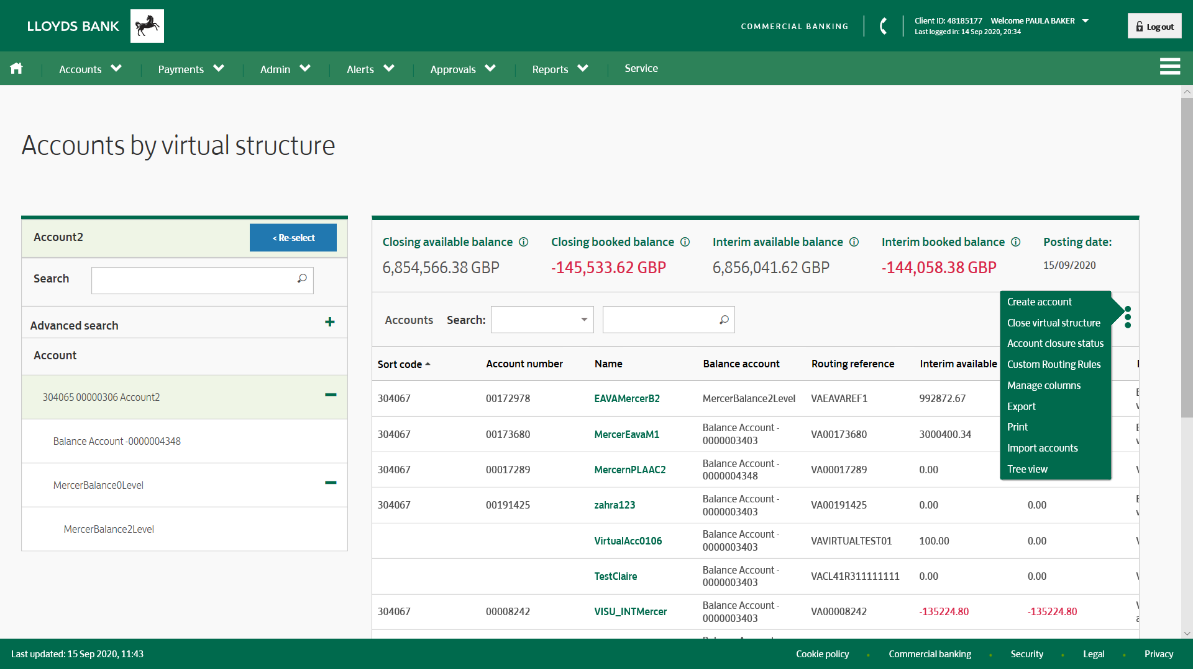Click the Re-select button
Screen dimensions: 1193x669
[293, 237]
